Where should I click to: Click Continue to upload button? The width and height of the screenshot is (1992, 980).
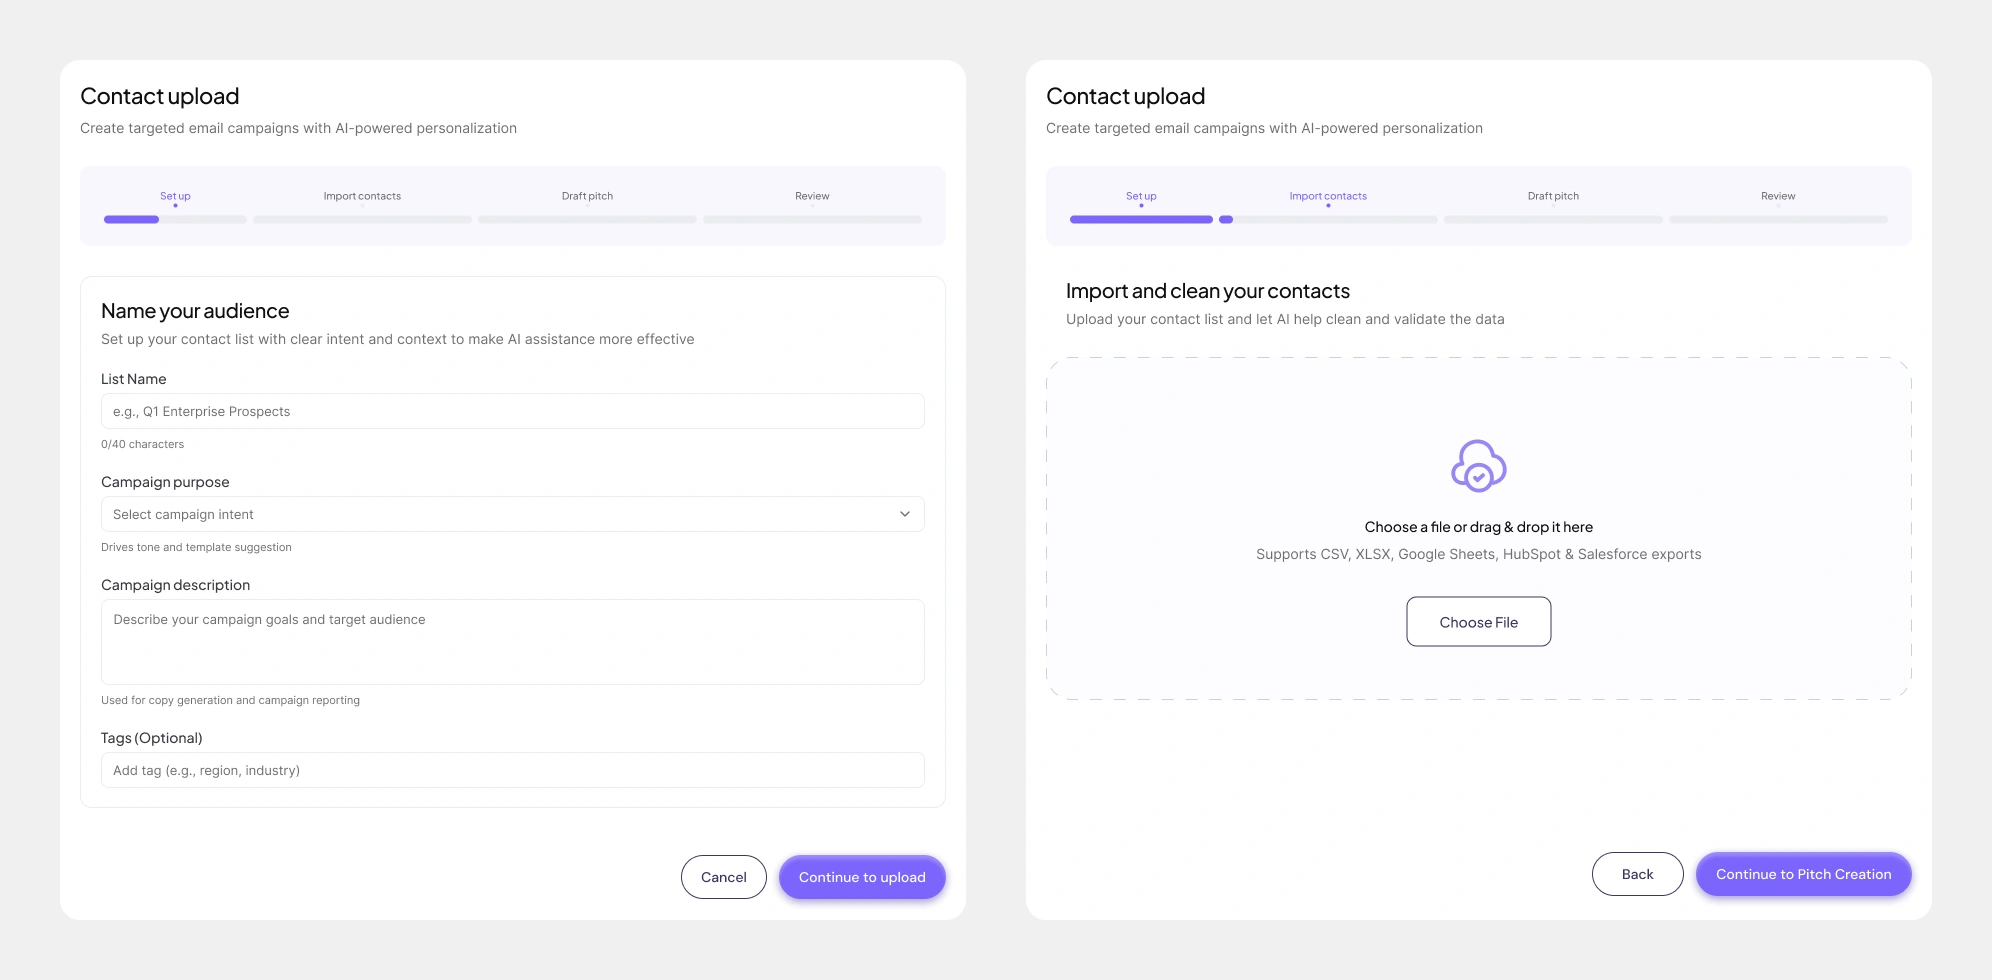pos(861,877)
